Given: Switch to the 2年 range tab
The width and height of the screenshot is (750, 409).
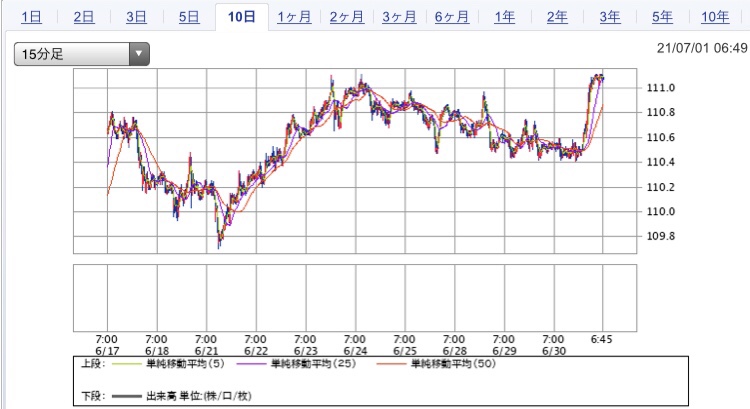Looking at the screenshot, I should [557, 17].
